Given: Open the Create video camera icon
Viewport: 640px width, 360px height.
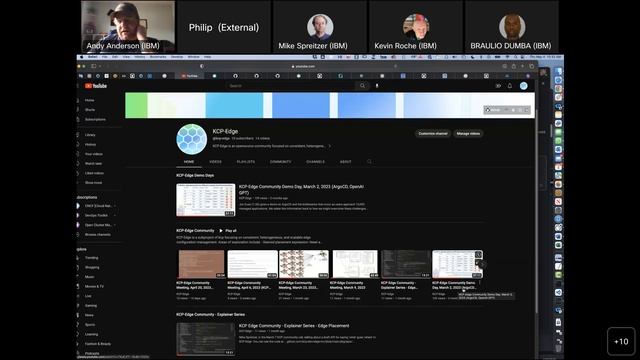Looking at the screenshot, I should tap(498, 86).
